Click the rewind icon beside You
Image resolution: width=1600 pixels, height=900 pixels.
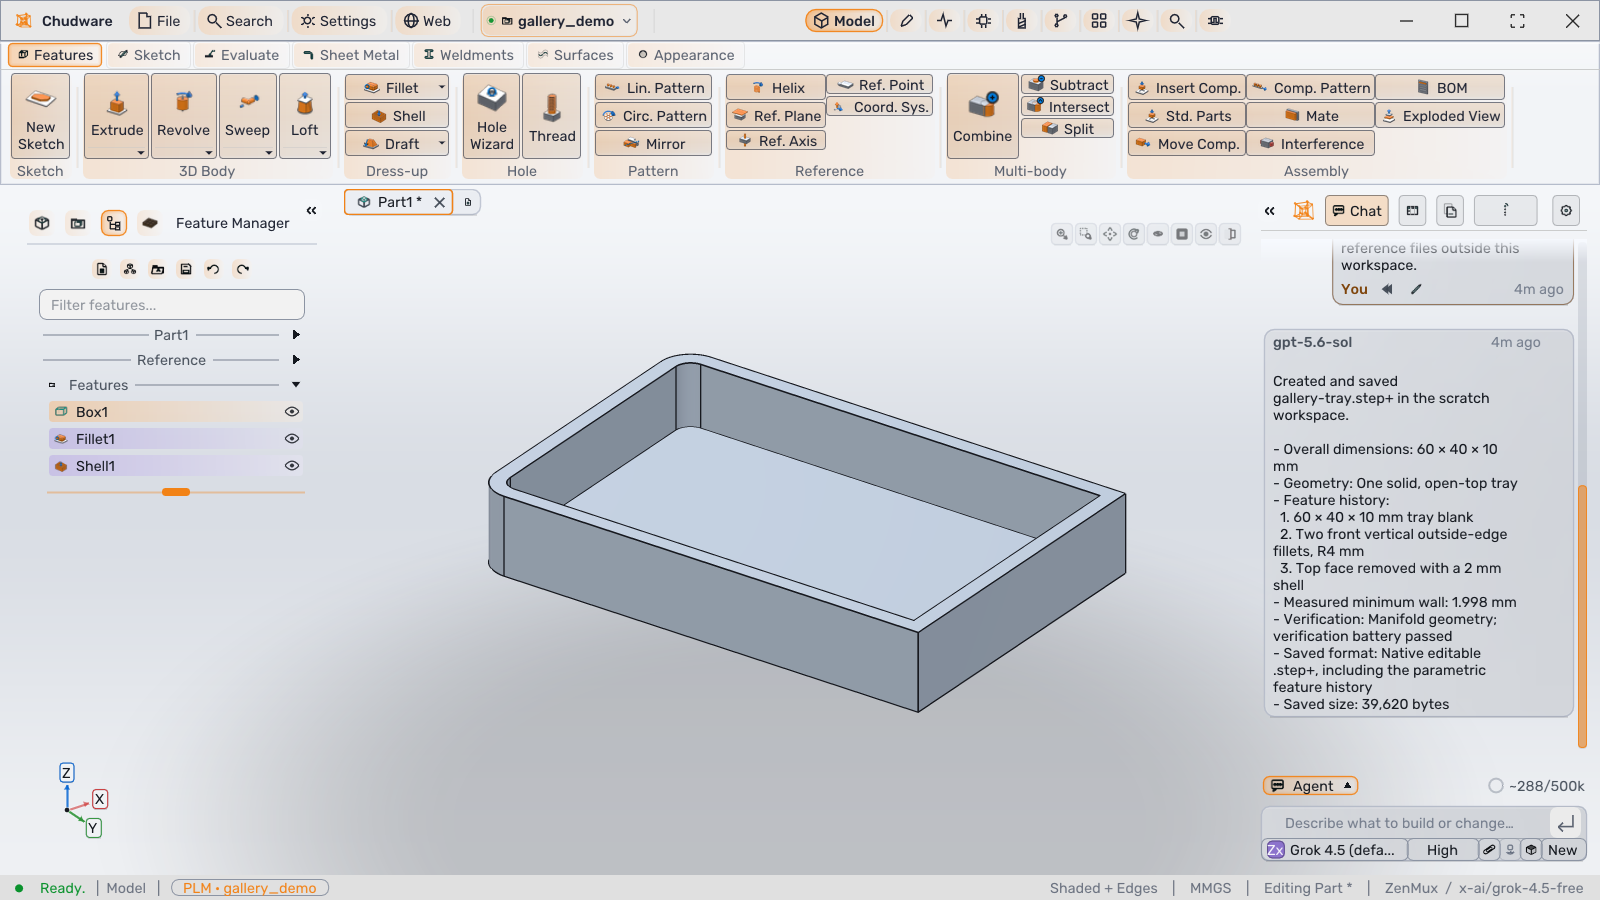[x=1387, y=289]
